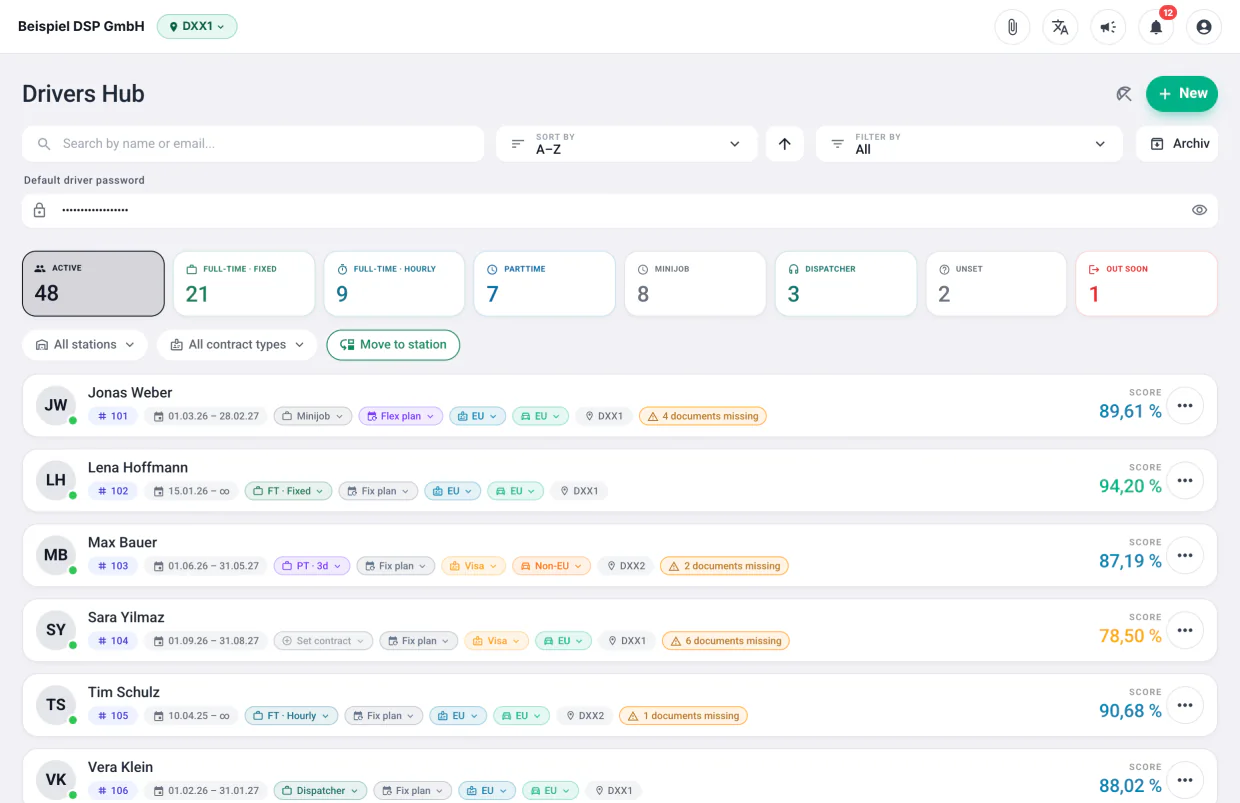Open the Sort By A–Z dropdown
Screen dimensions: 1240x803
click(x=626, y=144)
